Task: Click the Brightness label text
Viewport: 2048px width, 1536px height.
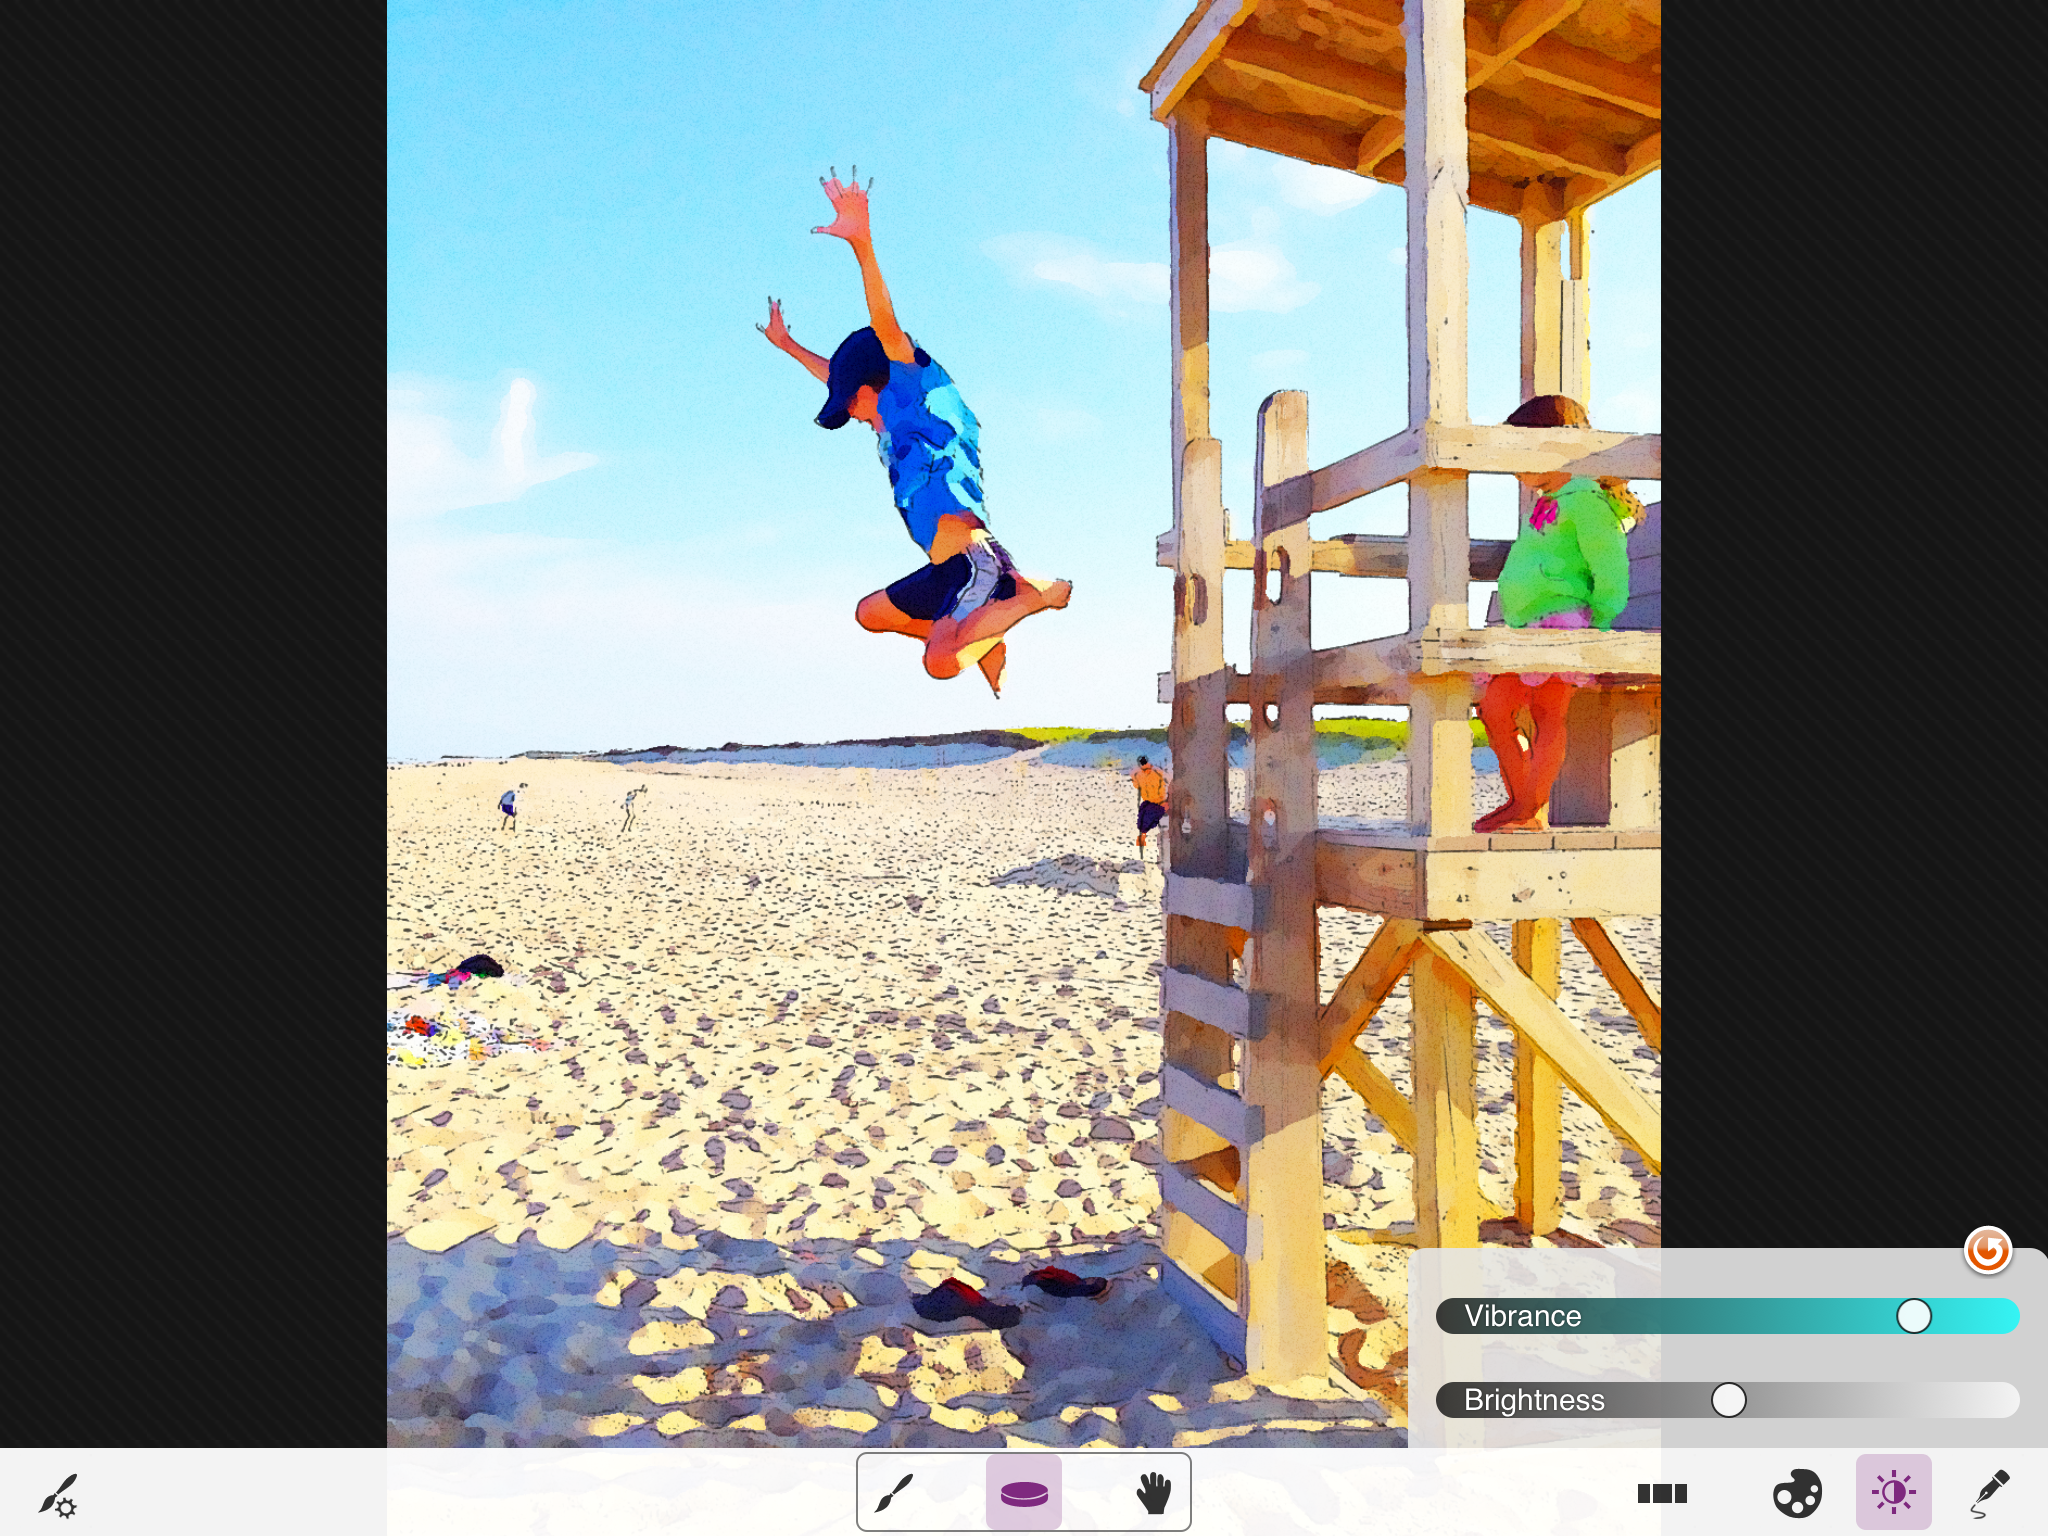Action: (x=1533, y=1400)
